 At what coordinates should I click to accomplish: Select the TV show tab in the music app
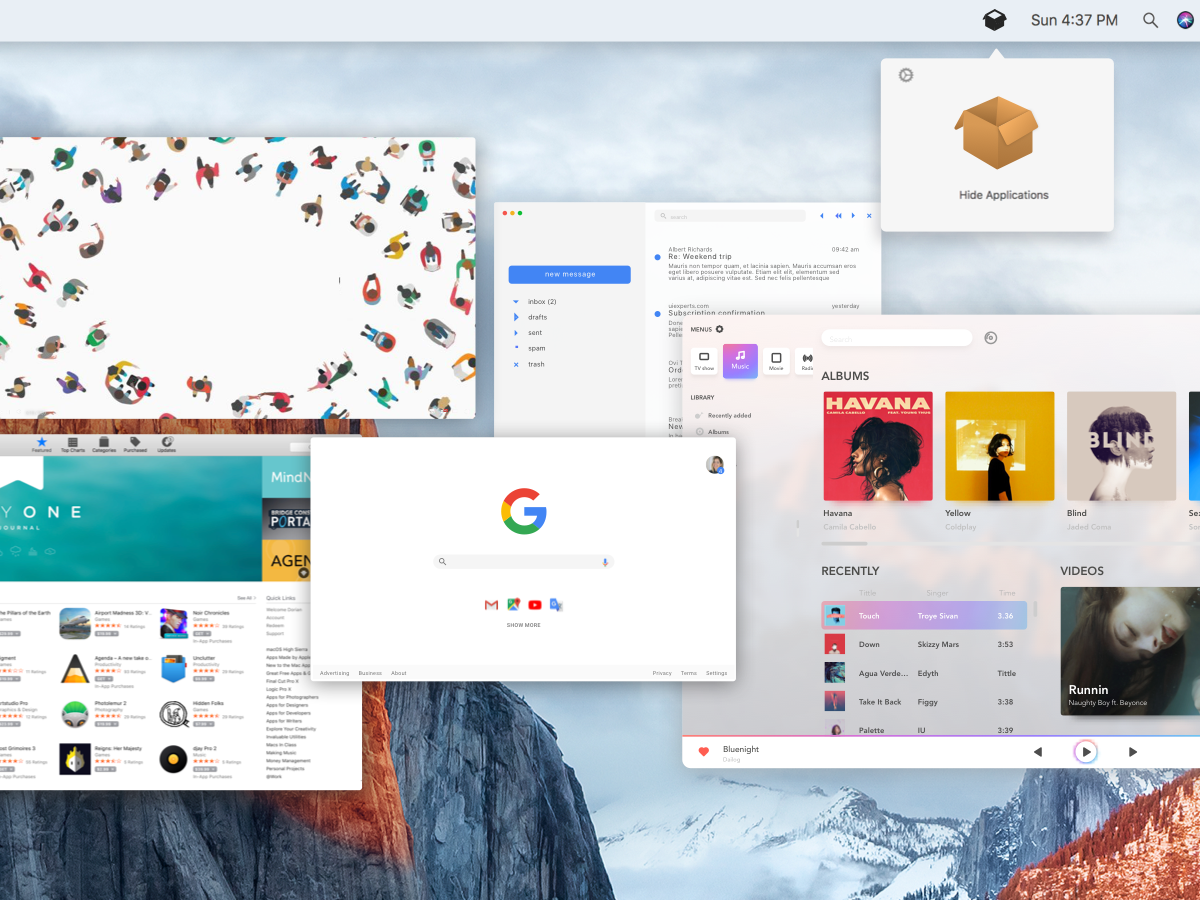click(704, 361)
